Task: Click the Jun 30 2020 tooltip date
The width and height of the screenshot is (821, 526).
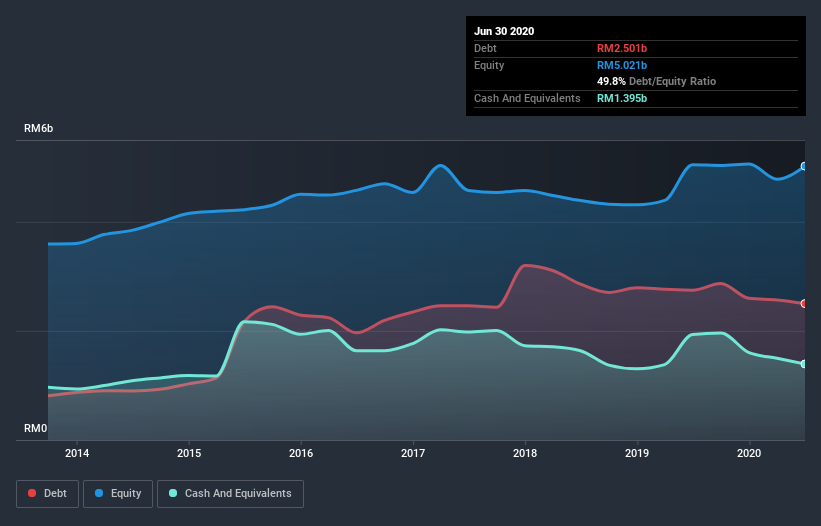Action: pos(504,31)
